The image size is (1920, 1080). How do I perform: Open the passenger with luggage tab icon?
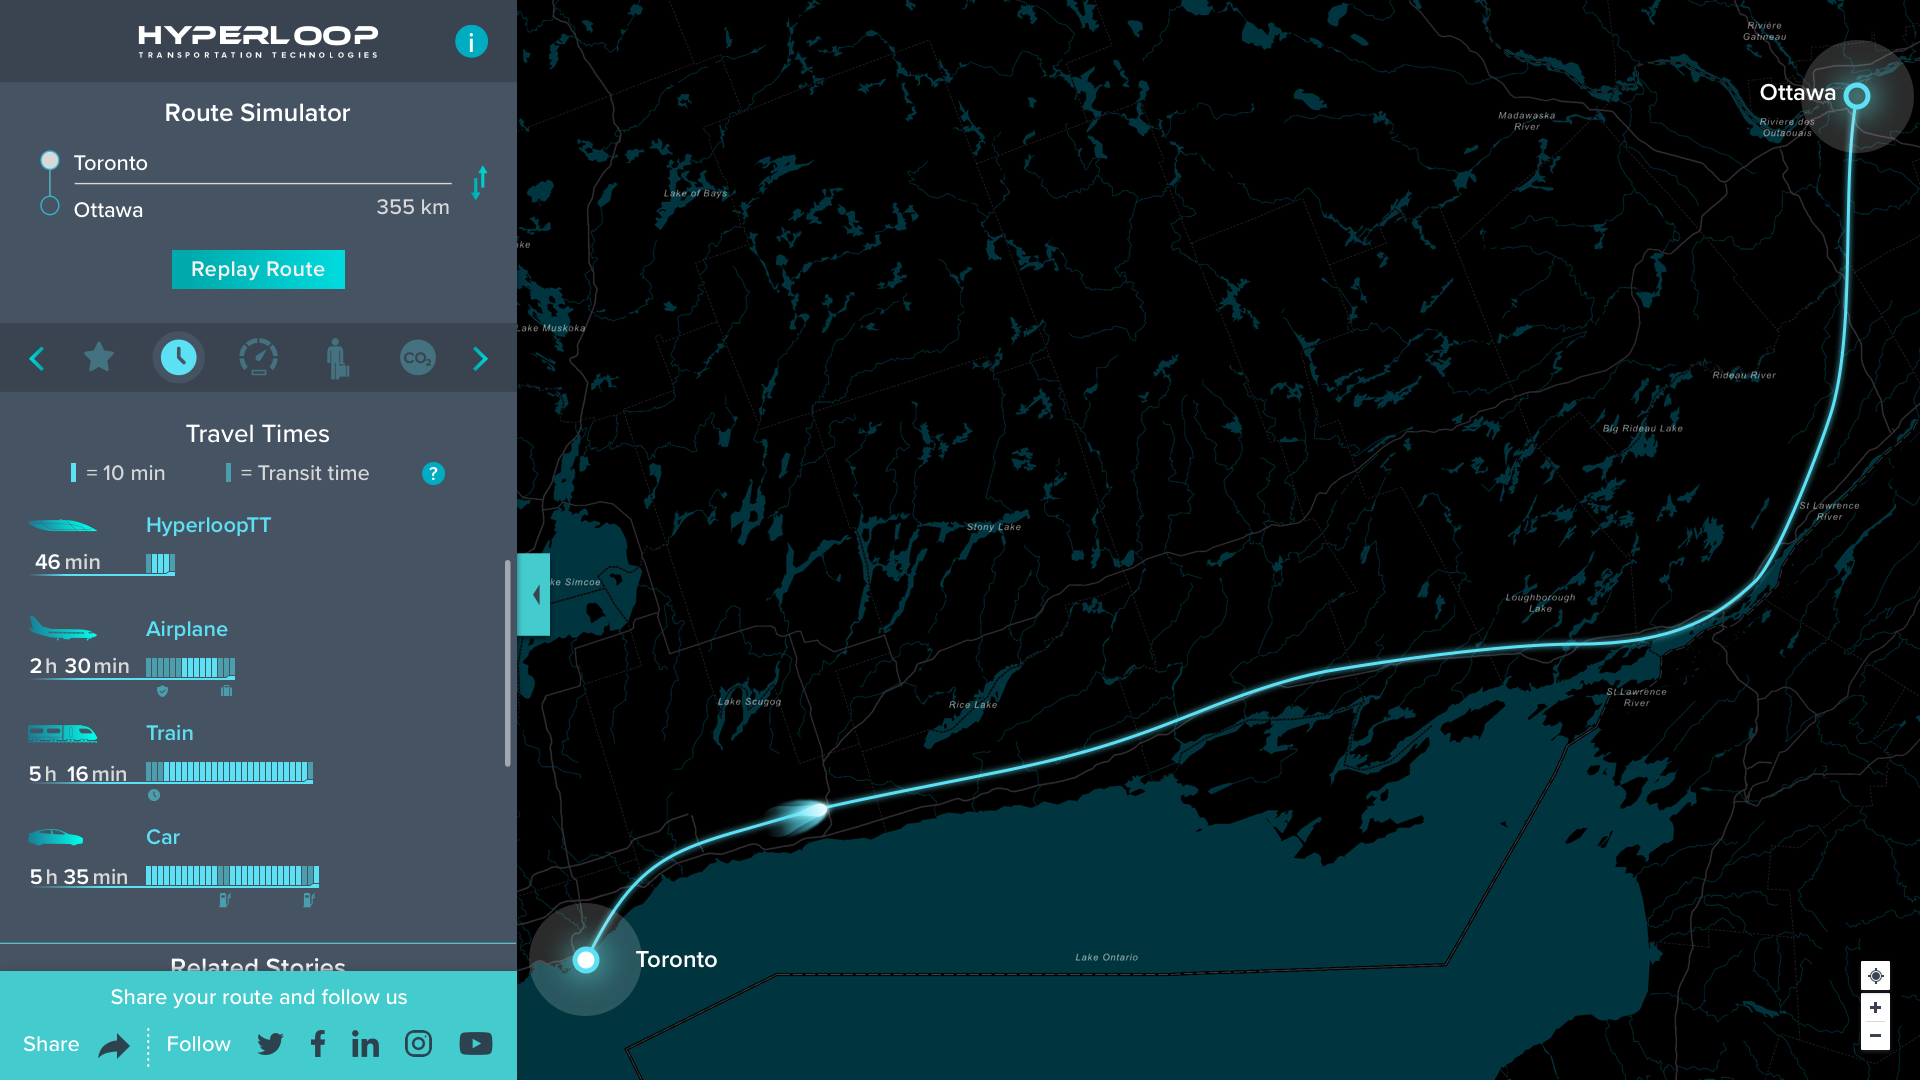[337, 357]
